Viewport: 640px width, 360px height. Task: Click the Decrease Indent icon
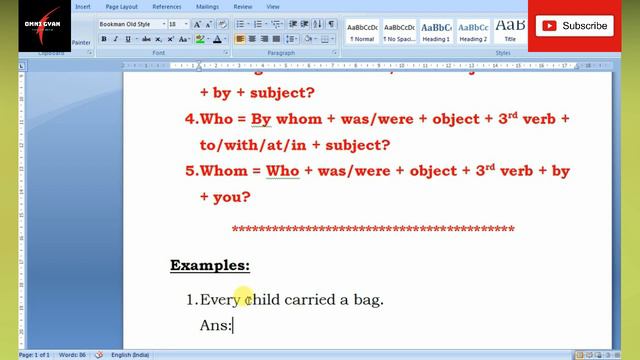tap(293, 24)
